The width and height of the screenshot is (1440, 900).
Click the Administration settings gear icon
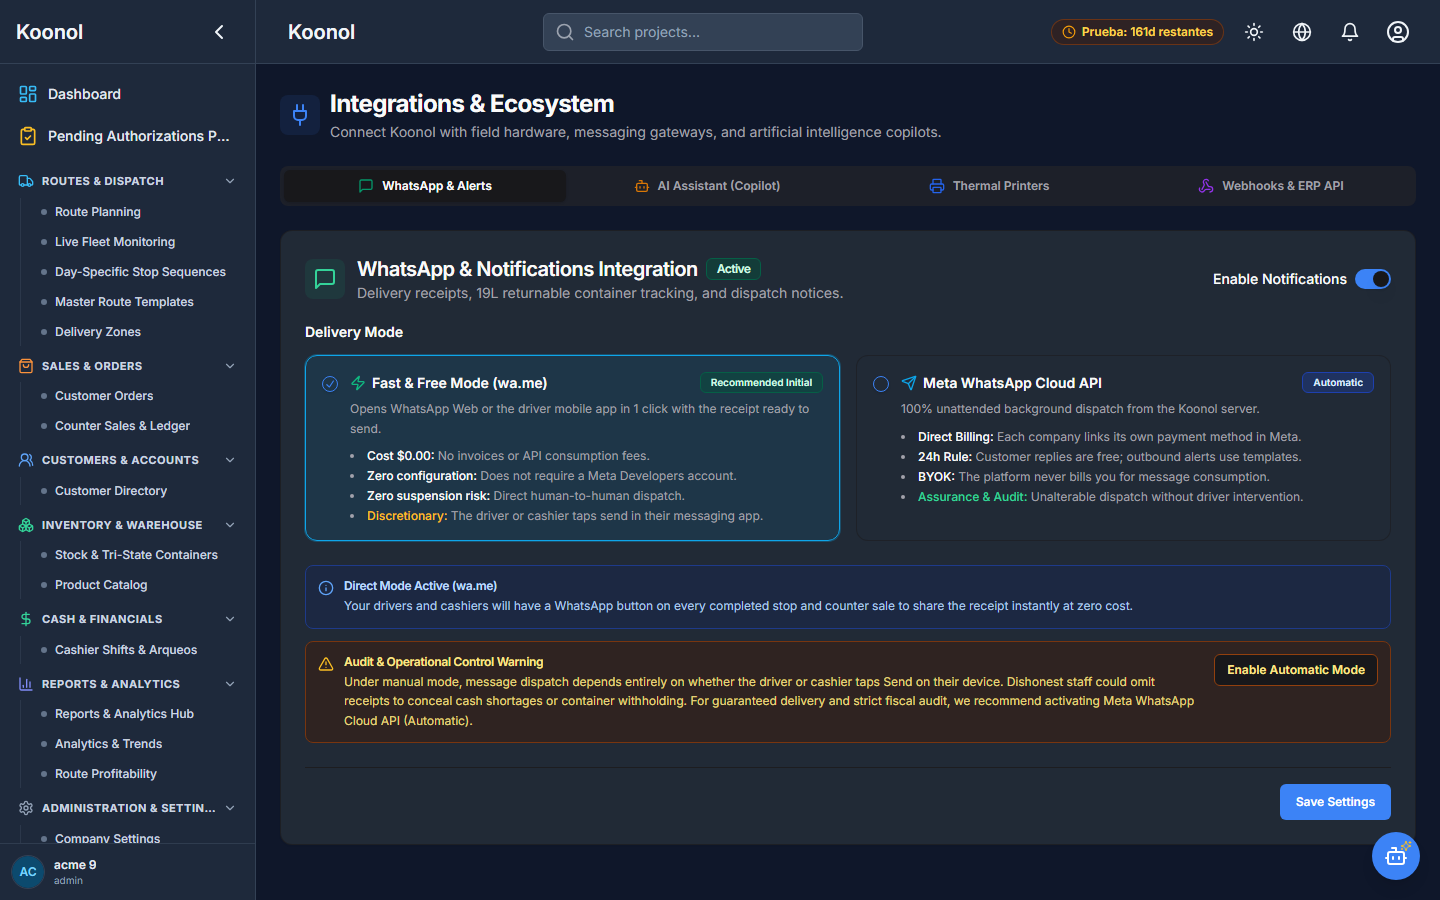[x=26, y=808]
